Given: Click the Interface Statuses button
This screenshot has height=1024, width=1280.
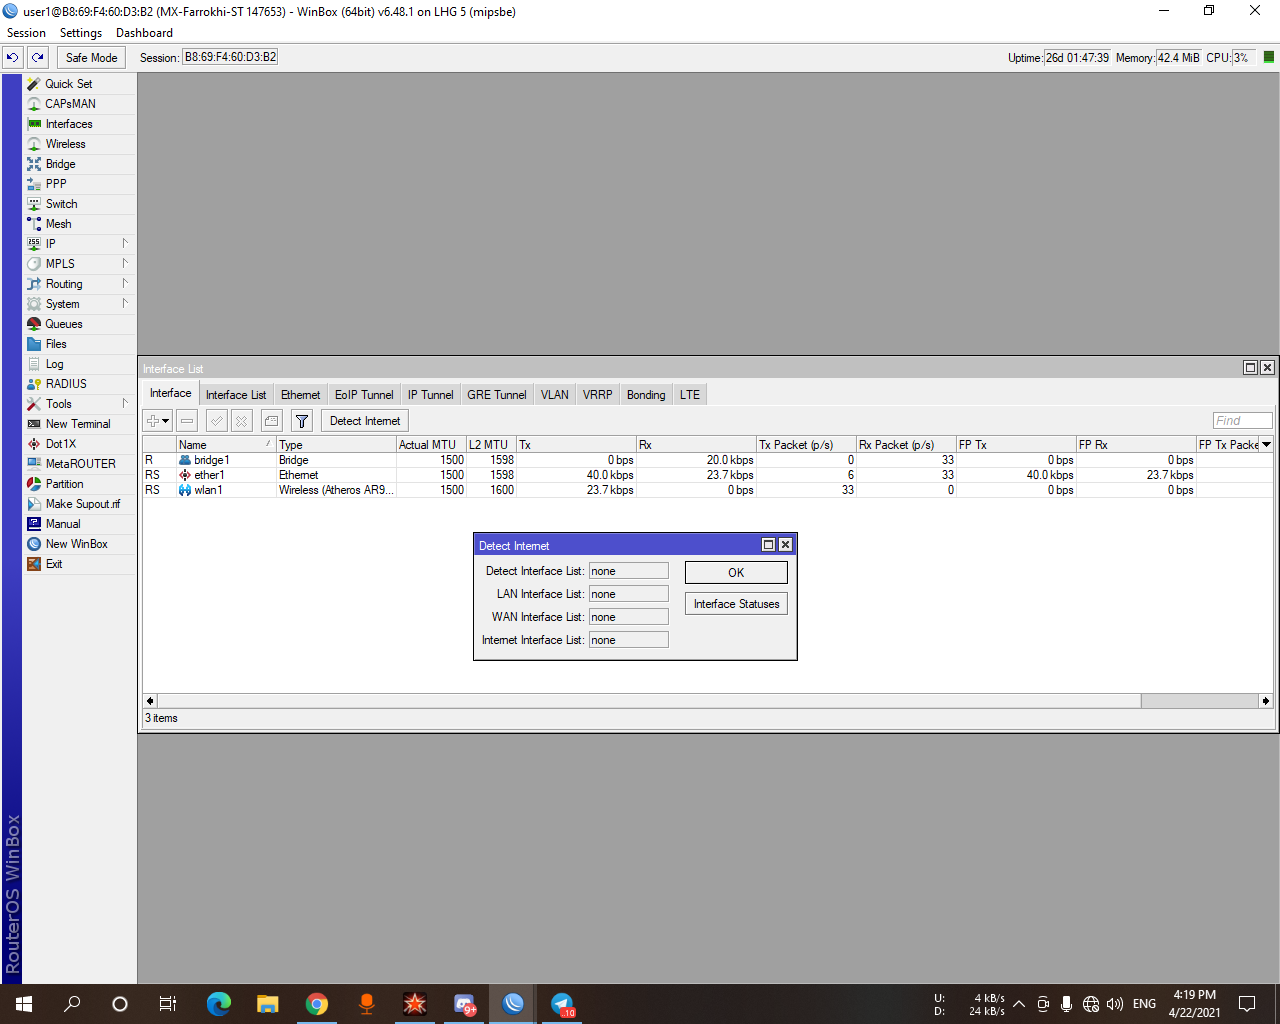Looking at the screenshot, I should tap(736, 603).
